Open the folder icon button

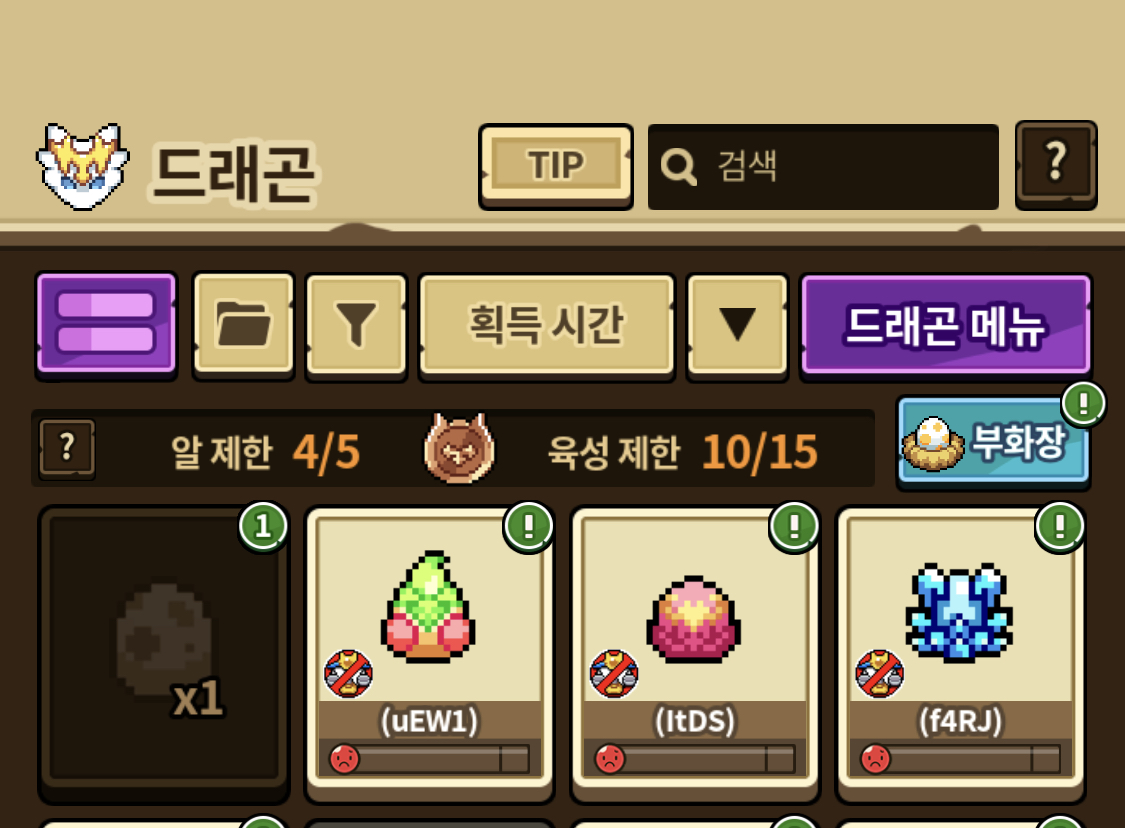pos(244,324)
